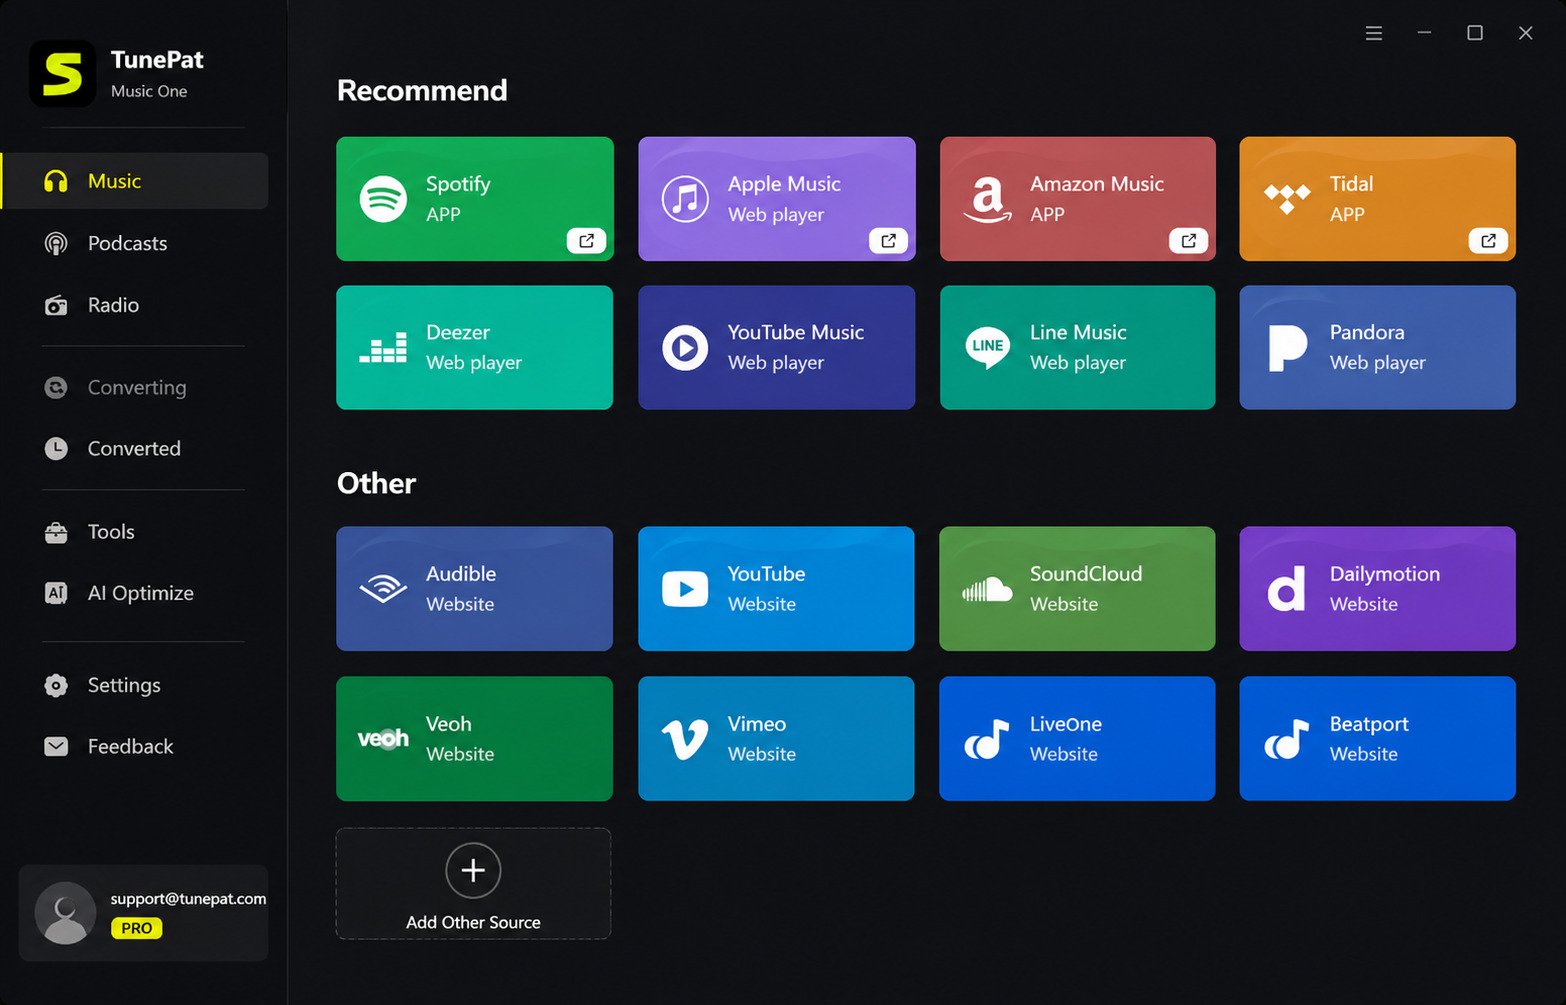Click Add Other Source button
Image resolution: width=1566 pixels, height=1005 pixels.
[473, 884]
